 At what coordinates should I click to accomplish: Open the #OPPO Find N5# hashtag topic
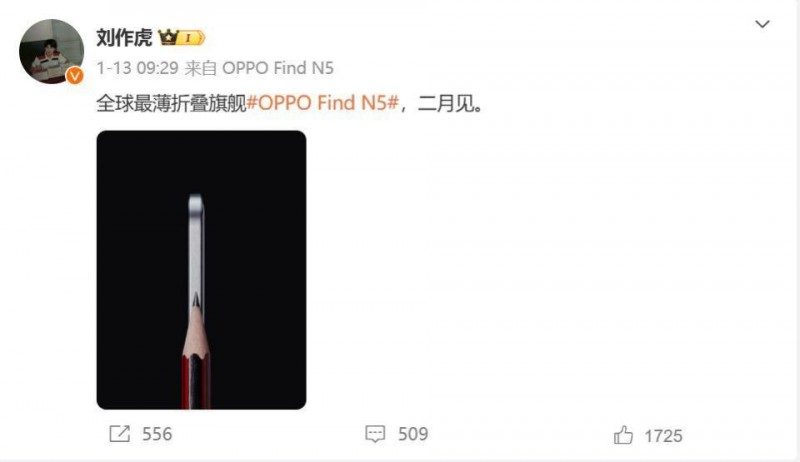point(322,103)
